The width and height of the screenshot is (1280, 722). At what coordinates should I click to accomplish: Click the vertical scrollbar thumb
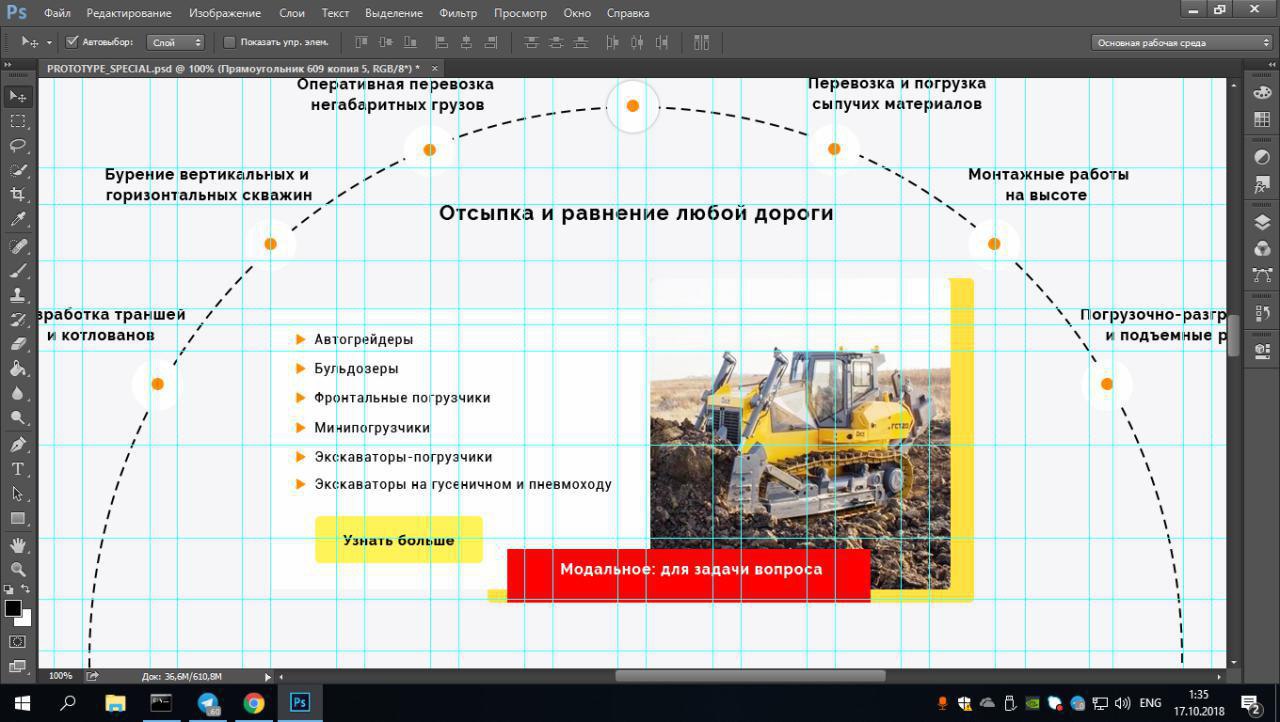click(1234, 335)
